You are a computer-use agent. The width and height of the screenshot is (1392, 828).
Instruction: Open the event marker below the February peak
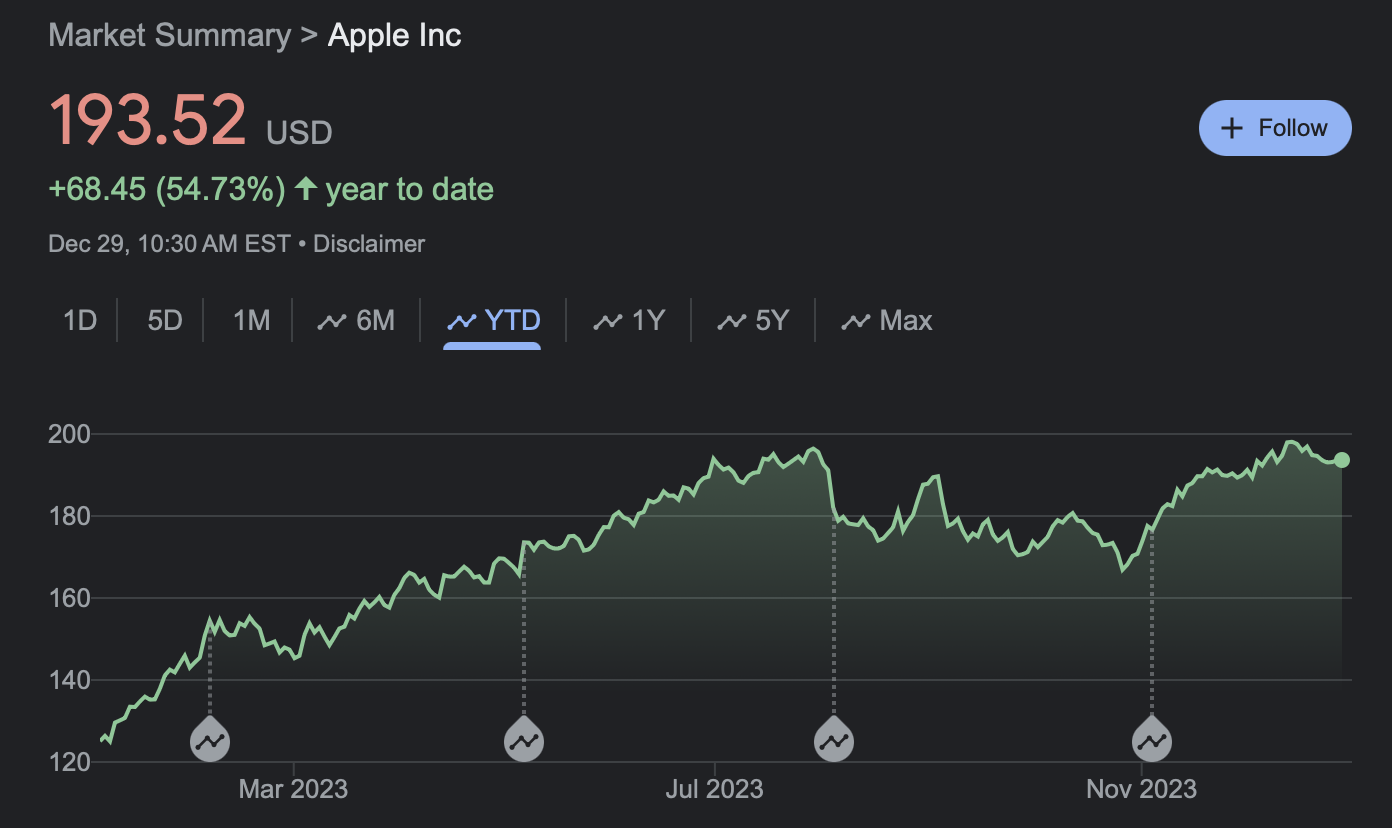tap(209, 739)
